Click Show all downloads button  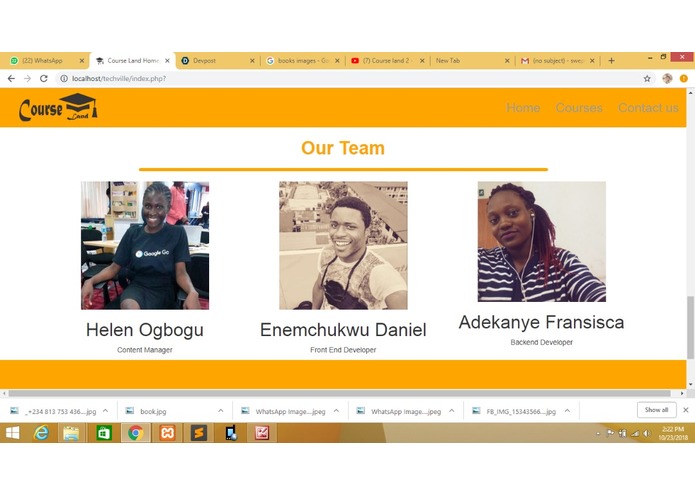(656, 410)
